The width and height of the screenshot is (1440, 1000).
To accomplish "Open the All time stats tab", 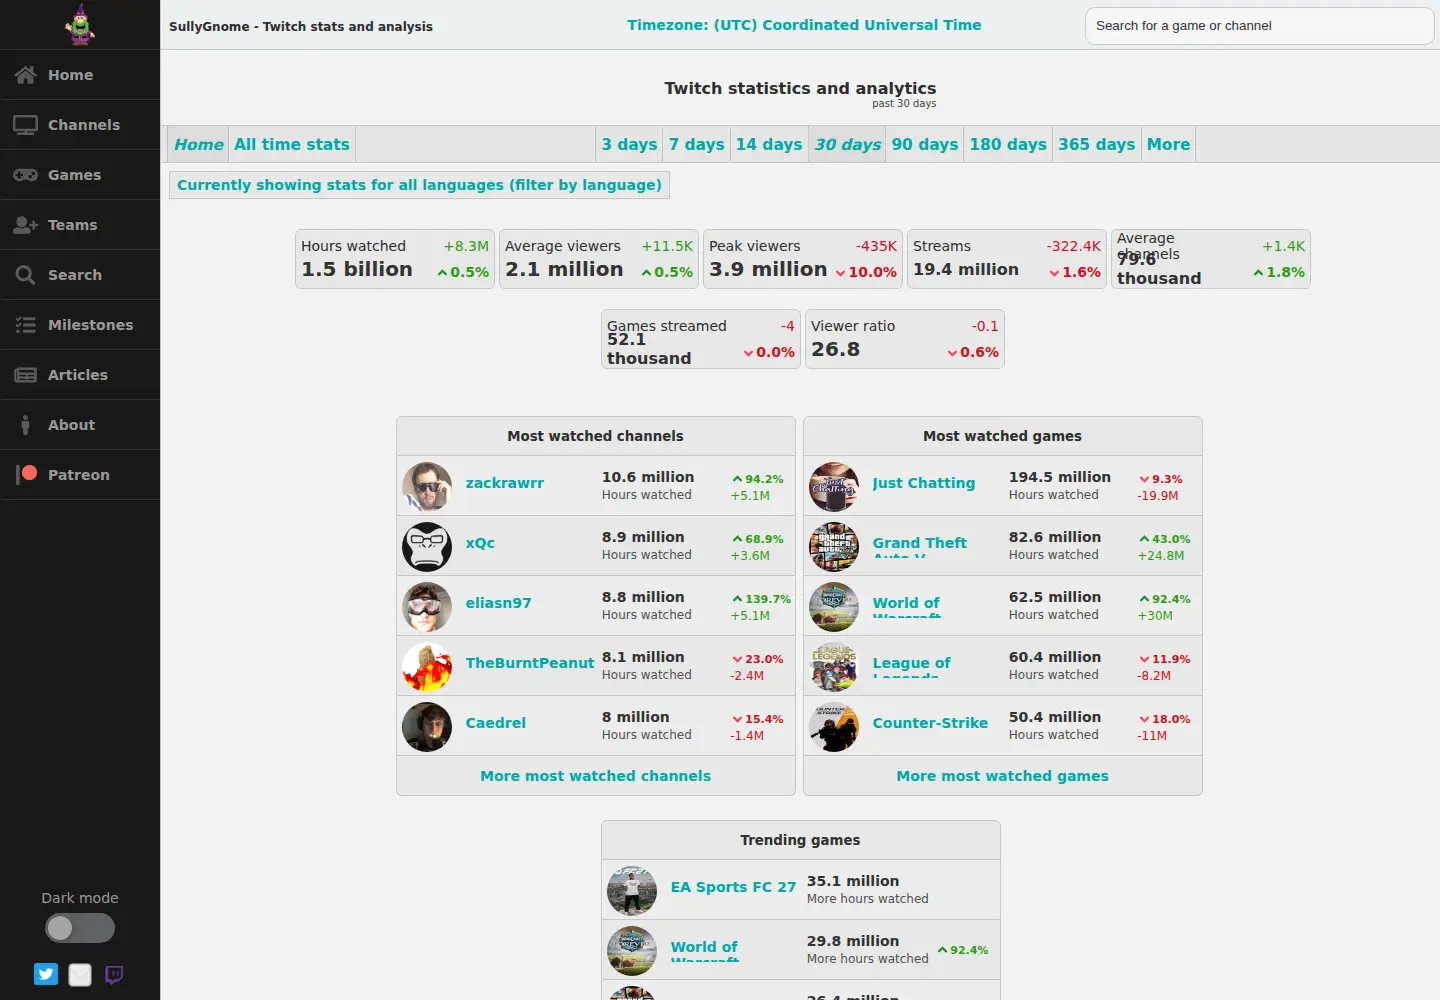I will click(x=292, y=144).
